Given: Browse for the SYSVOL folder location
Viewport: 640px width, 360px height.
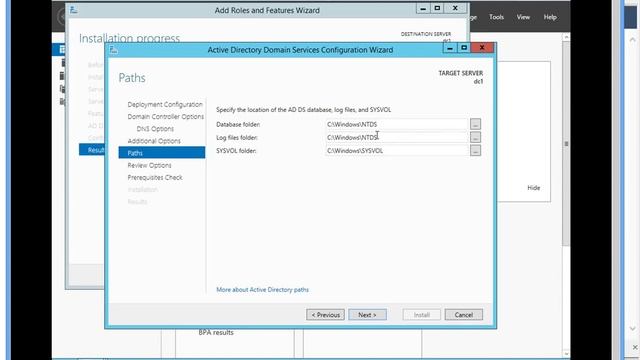Looking at the screenshot, I should 475,151.
